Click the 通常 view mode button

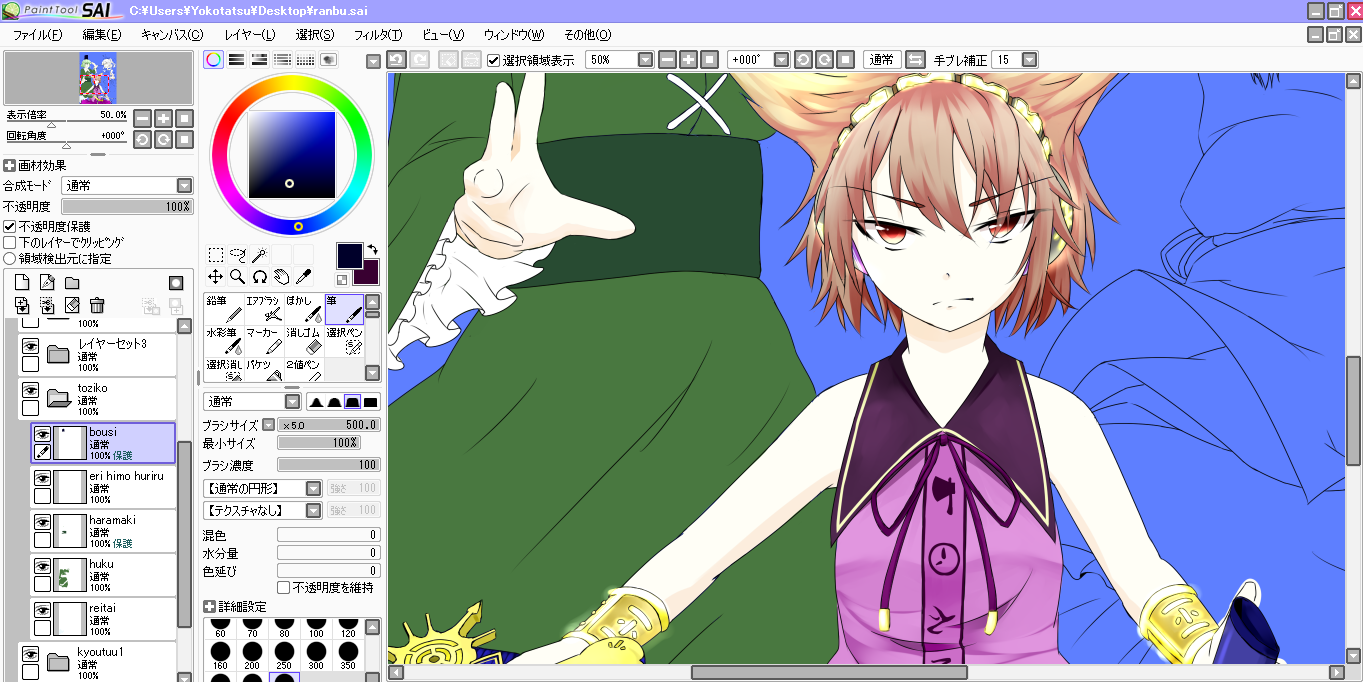point(882,60)
